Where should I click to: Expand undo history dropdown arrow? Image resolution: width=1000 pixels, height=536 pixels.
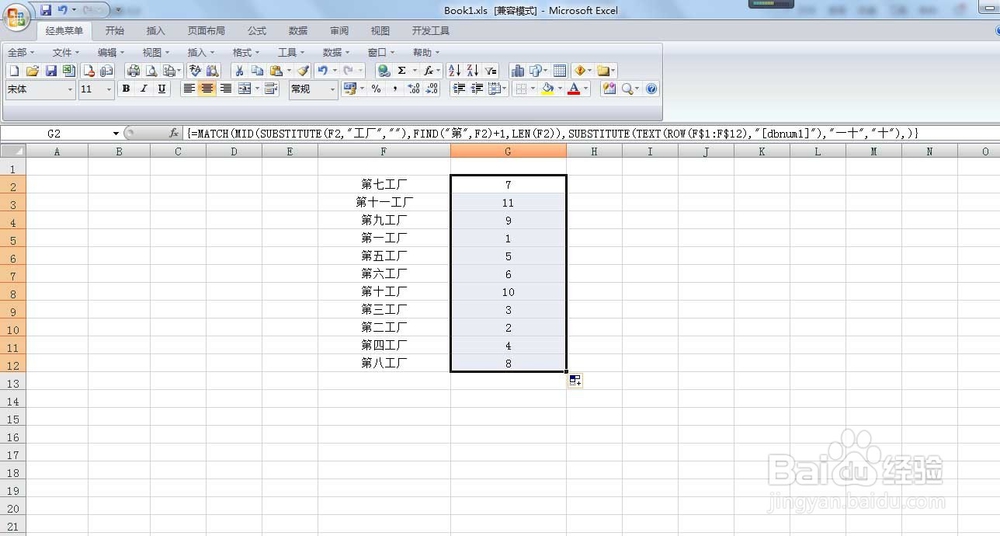(335, 71)
